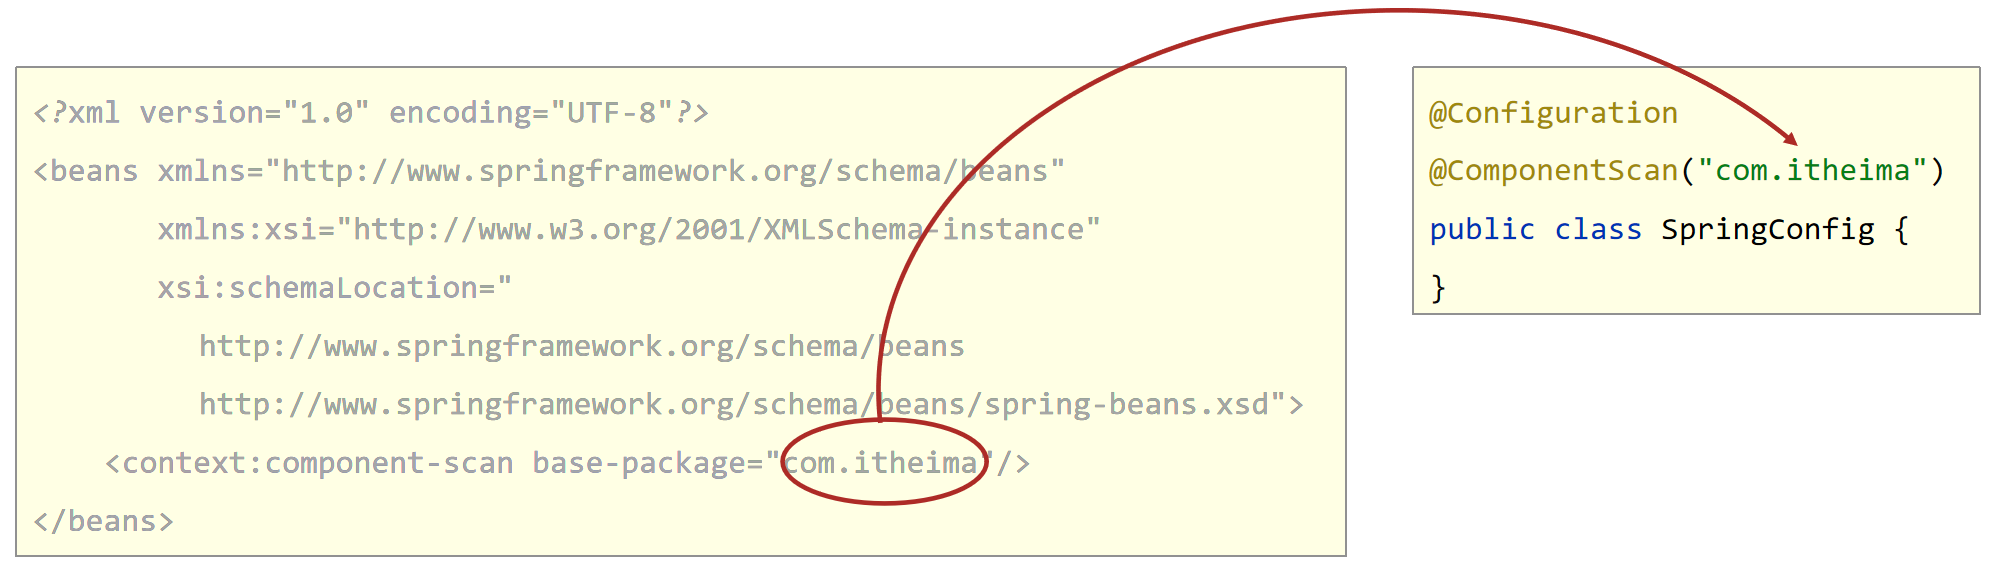2000x573 pixels.
Task: Select the public keyword
Action: (x=1481, y=230)
